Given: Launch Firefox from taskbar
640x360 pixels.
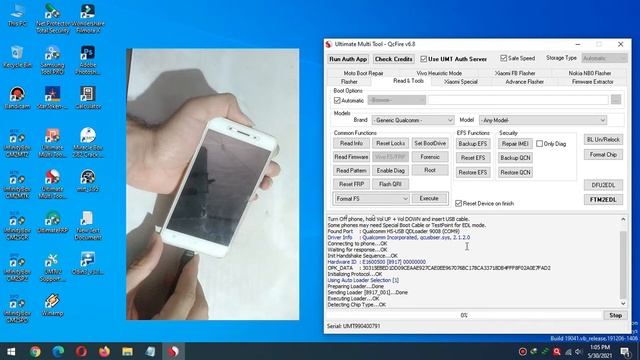Looking at the screenshot, I should point(104,351).
